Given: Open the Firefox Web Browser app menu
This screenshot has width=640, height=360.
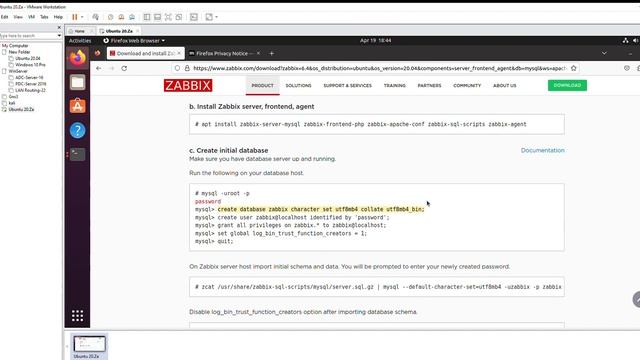Looking at the screenshot, I should (134, 40).
